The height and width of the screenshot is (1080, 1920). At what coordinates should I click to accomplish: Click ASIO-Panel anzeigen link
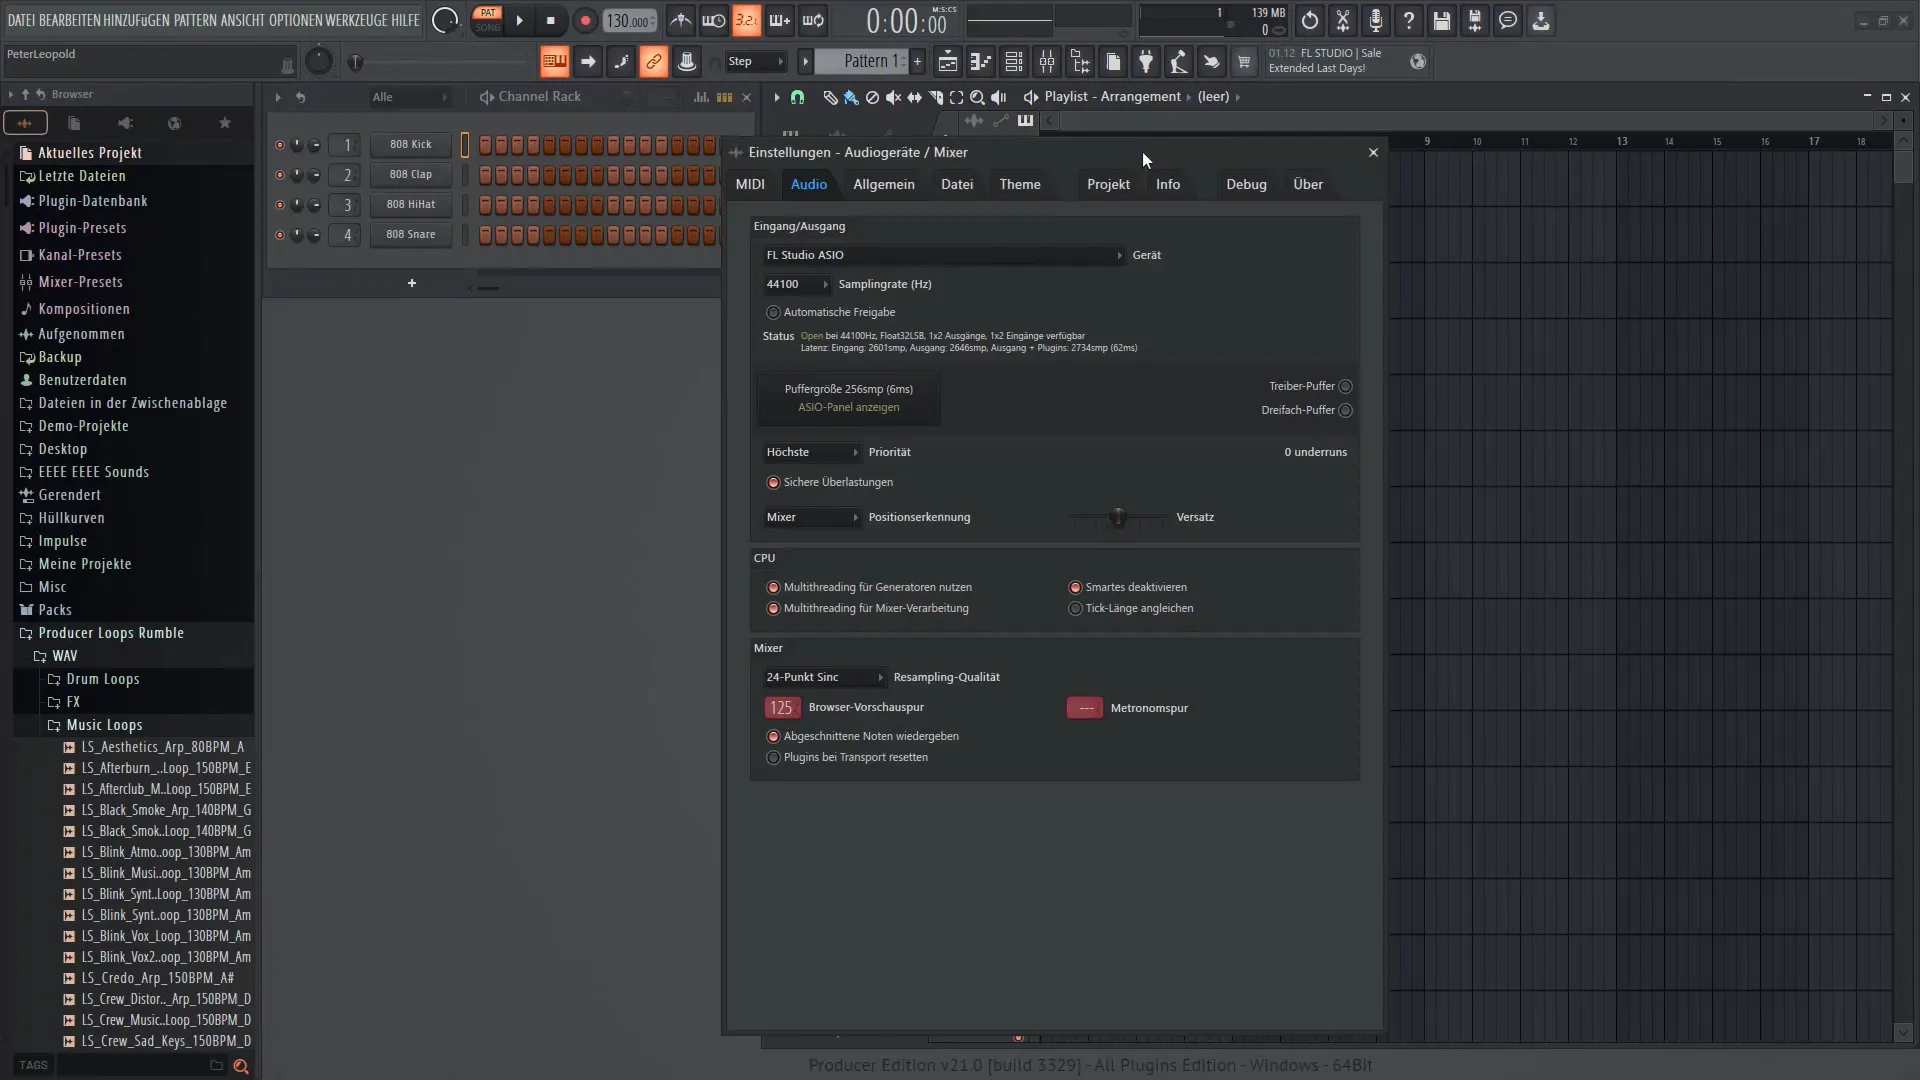coord(848,408)
